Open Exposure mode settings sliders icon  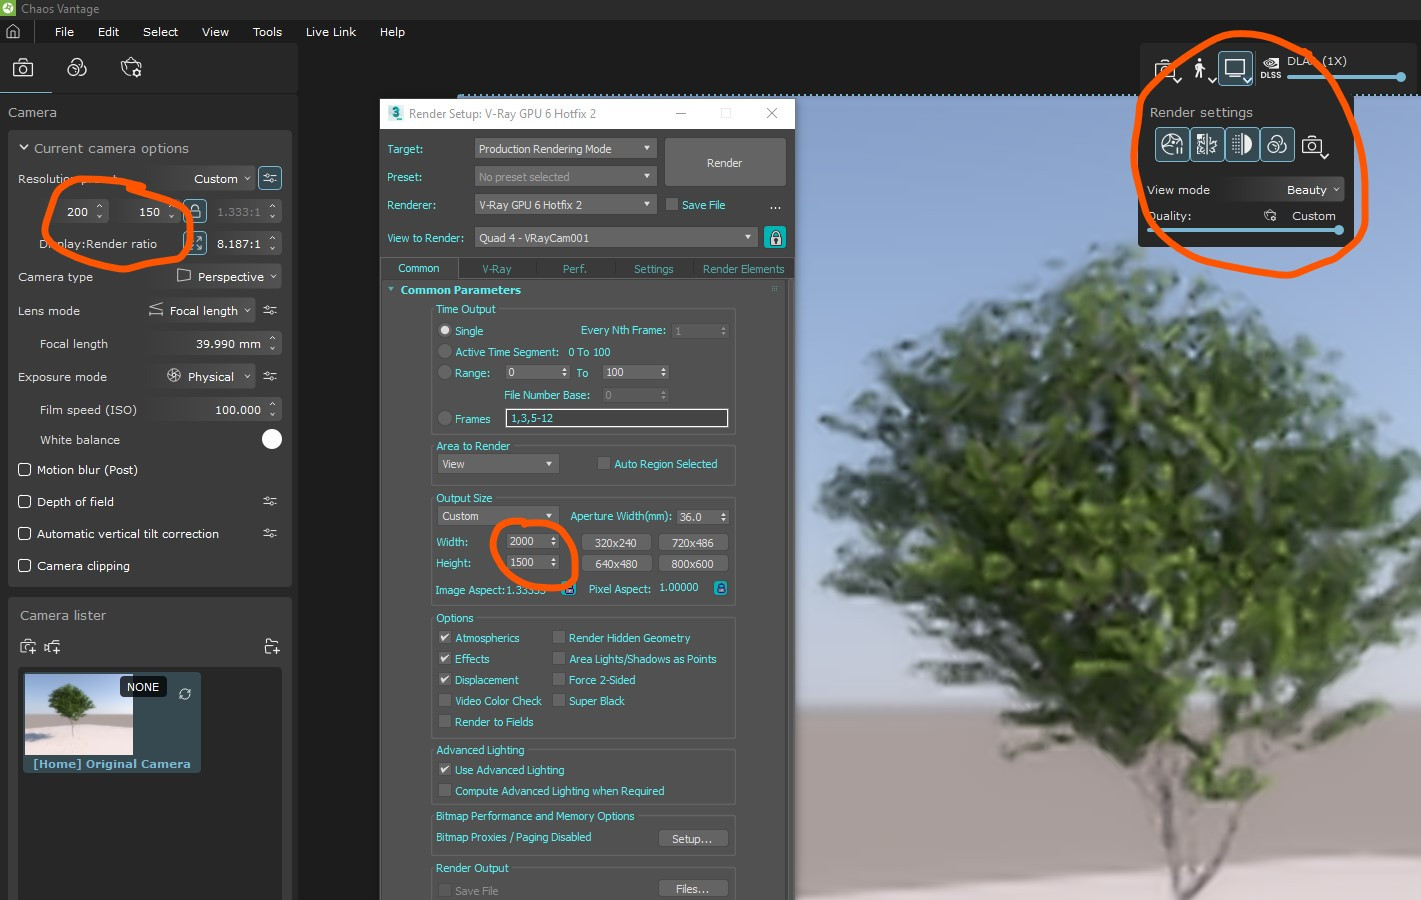270,376
